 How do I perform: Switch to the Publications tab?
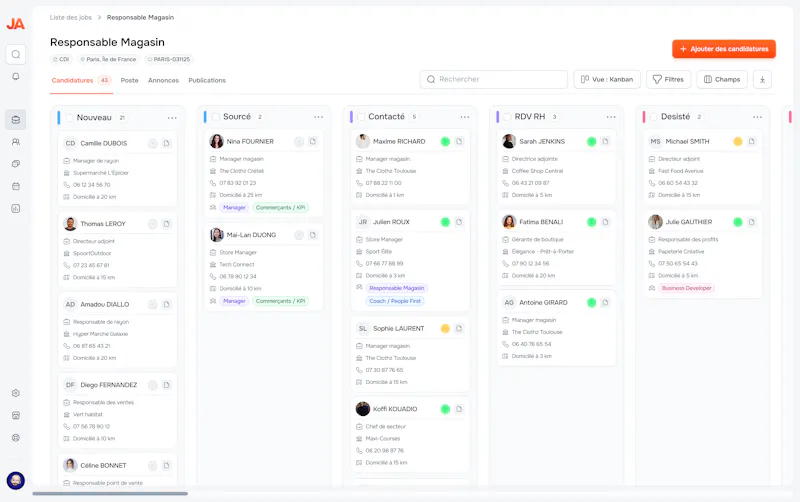(x=207, y=81)
